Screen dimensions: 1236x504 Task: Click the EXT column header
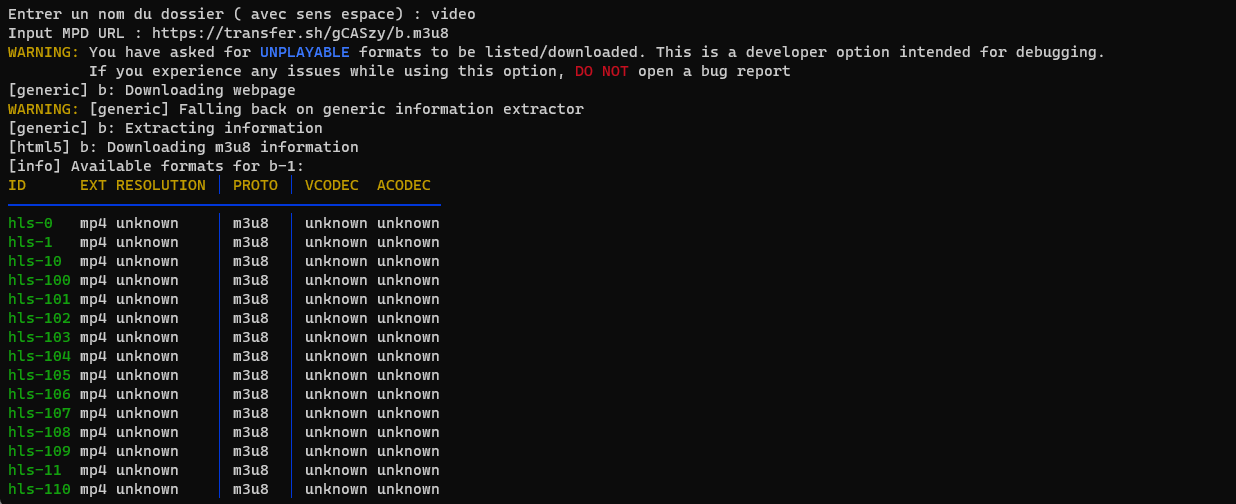click(x=93, y=185)
